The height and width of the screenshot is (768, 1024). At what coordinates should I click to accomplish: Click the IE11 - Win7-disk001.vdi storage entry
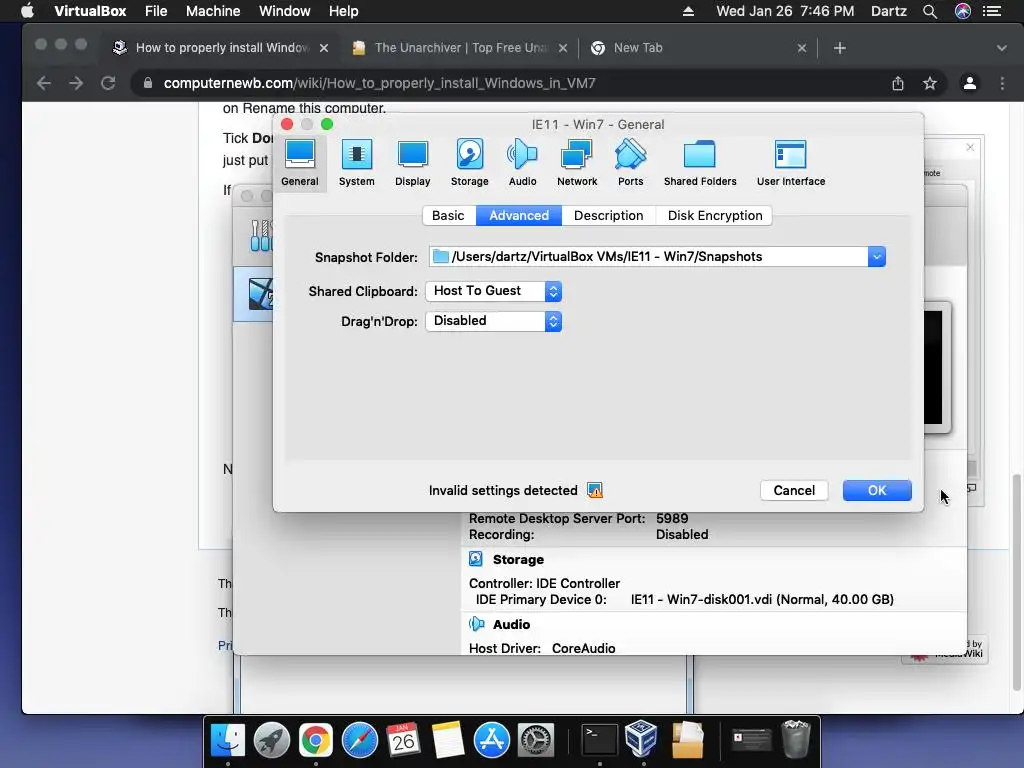click(762, 600)
